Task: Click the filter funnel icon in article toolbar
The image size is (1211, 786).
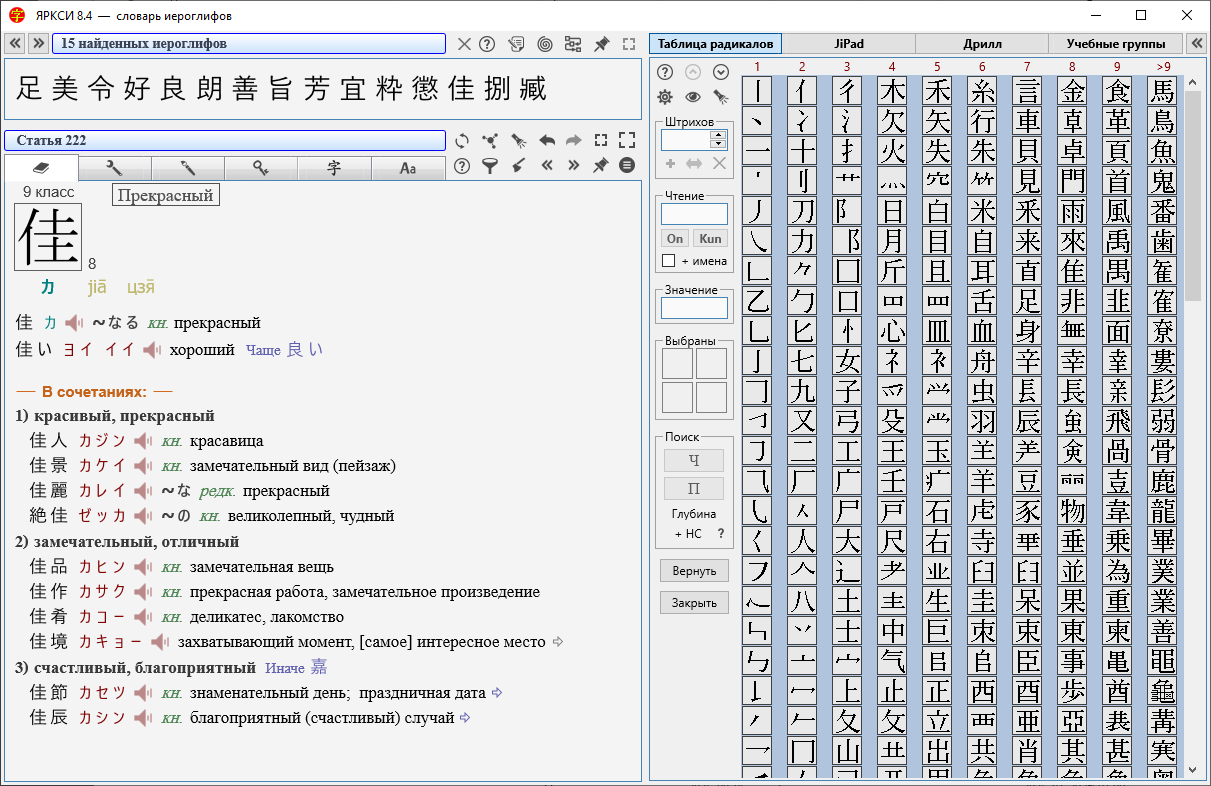Action: point(489,167)
